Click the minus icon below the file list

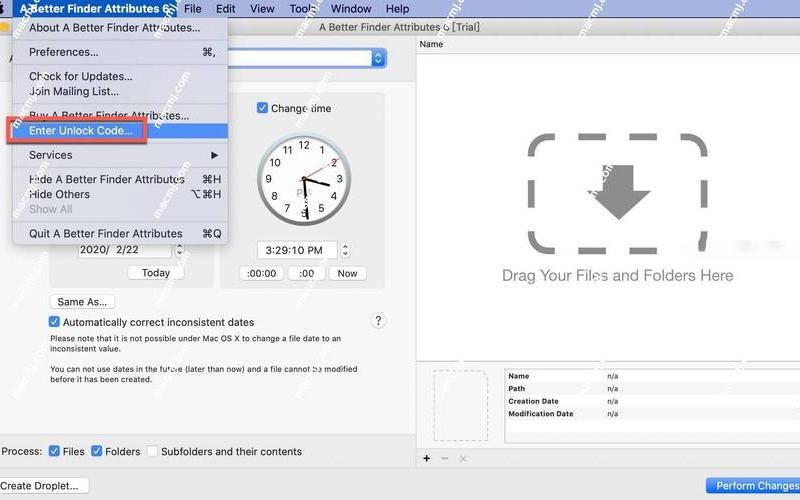pos(445,458)
